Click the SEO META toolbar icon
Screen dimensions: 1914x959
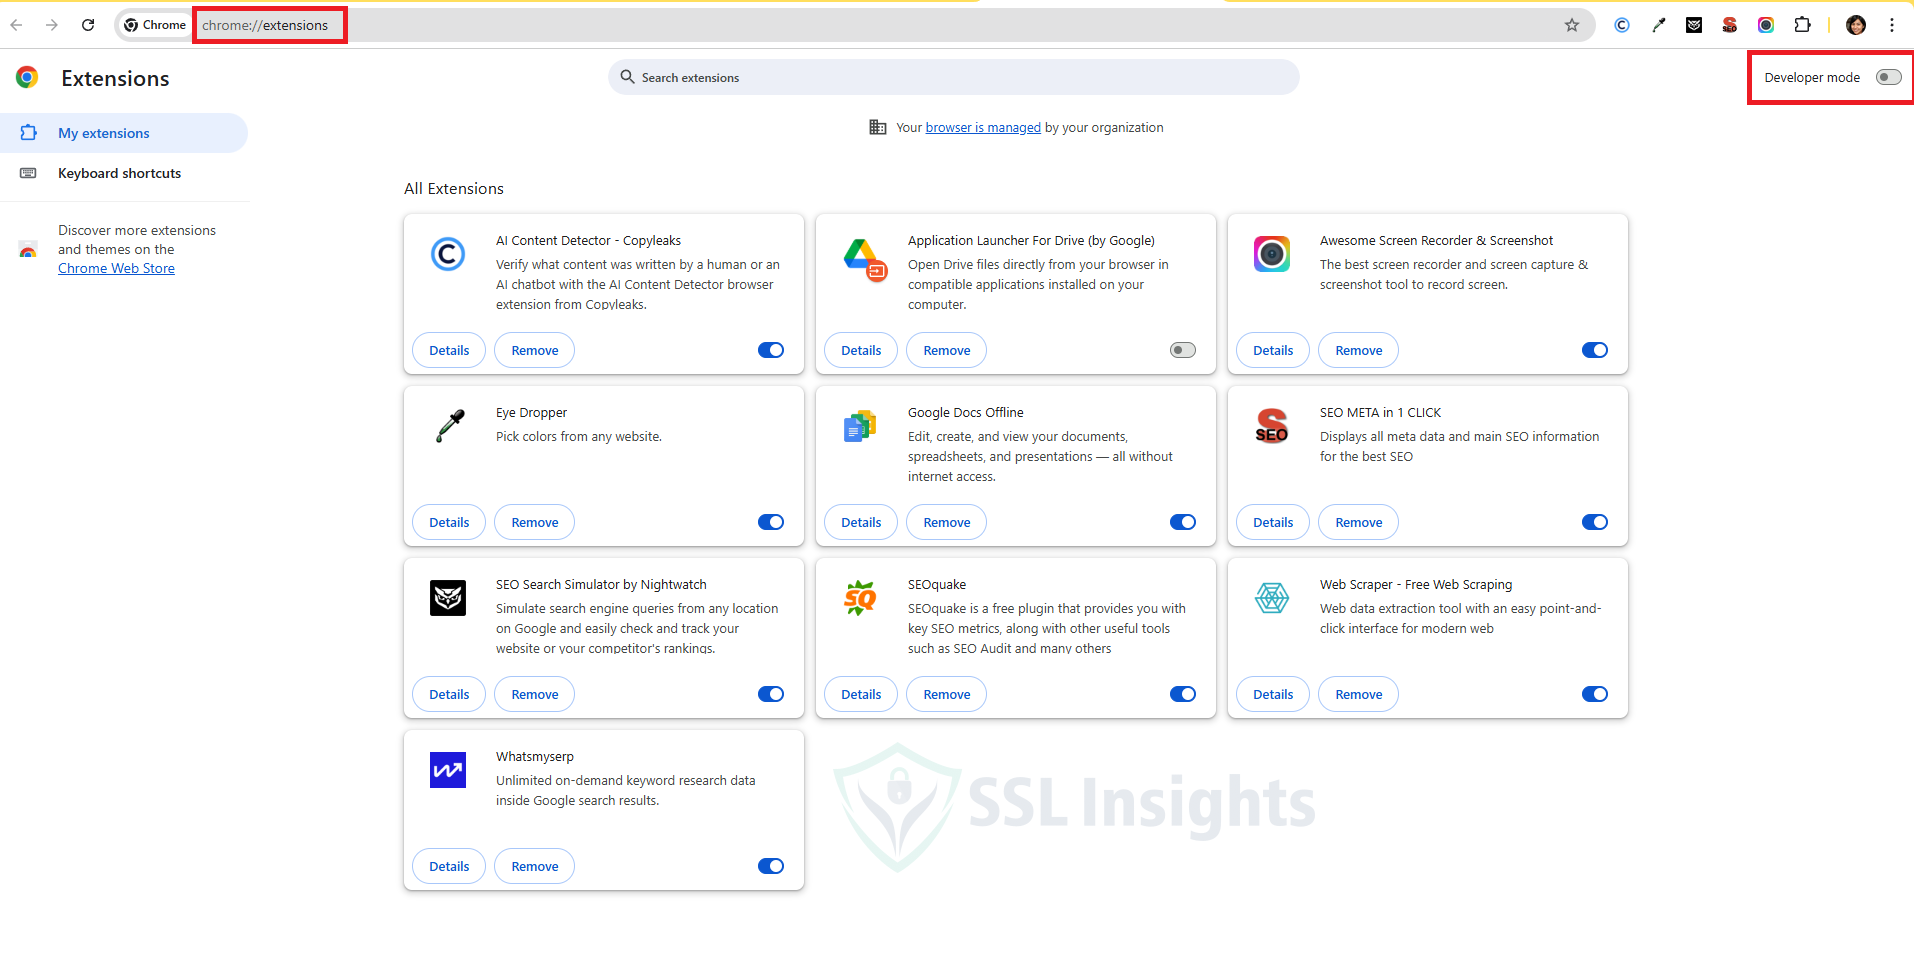pyautogui.click(x=1730, y=25)
